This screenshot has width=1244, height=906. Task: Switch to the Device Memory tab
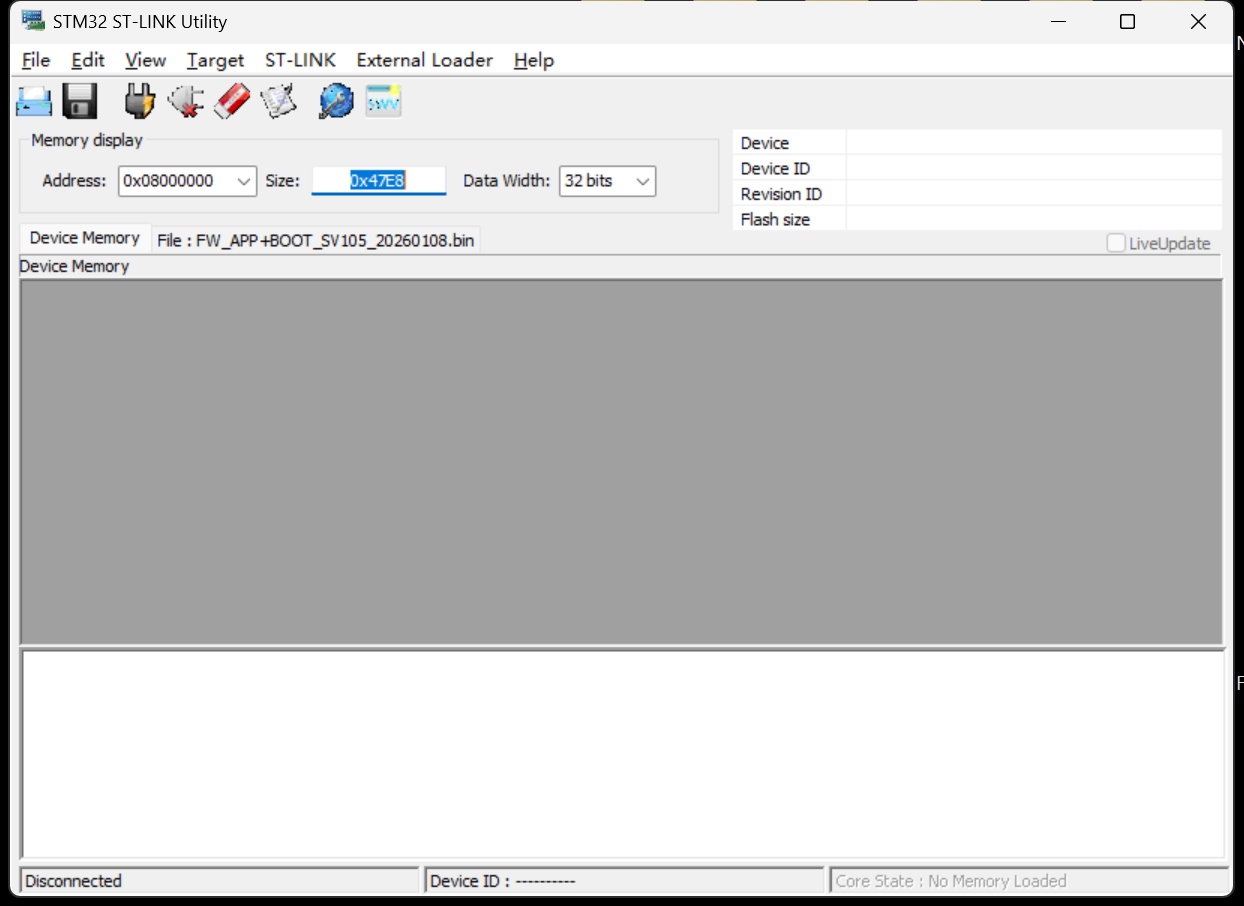(85, 238)
